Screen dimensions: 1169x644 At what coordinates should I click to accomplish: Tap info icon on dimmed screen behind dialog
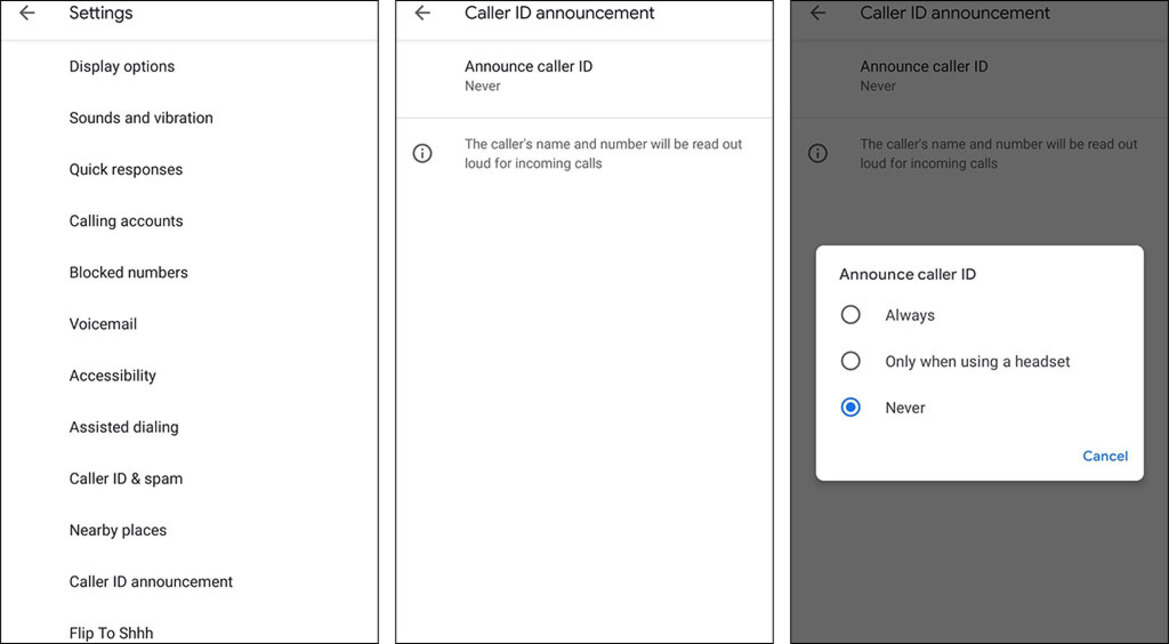click(x=818, y=154)
